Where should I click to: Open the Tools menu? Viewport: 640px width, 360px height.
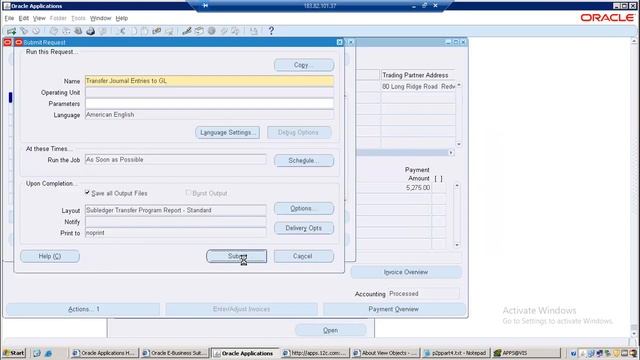[x=78, y=18]
